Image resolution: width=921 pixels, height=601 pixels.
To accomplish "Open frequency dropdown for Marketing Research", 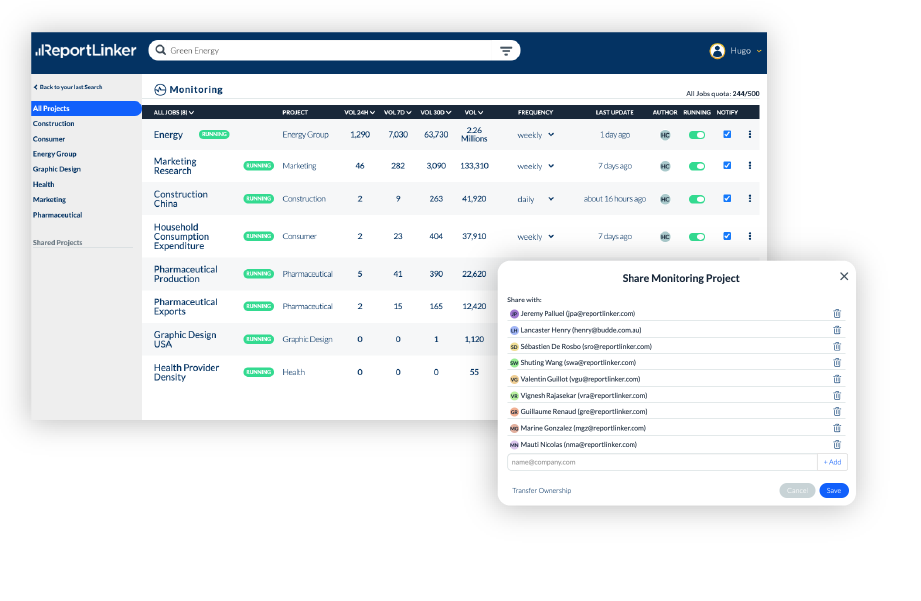I will click(x=536, y=166).
